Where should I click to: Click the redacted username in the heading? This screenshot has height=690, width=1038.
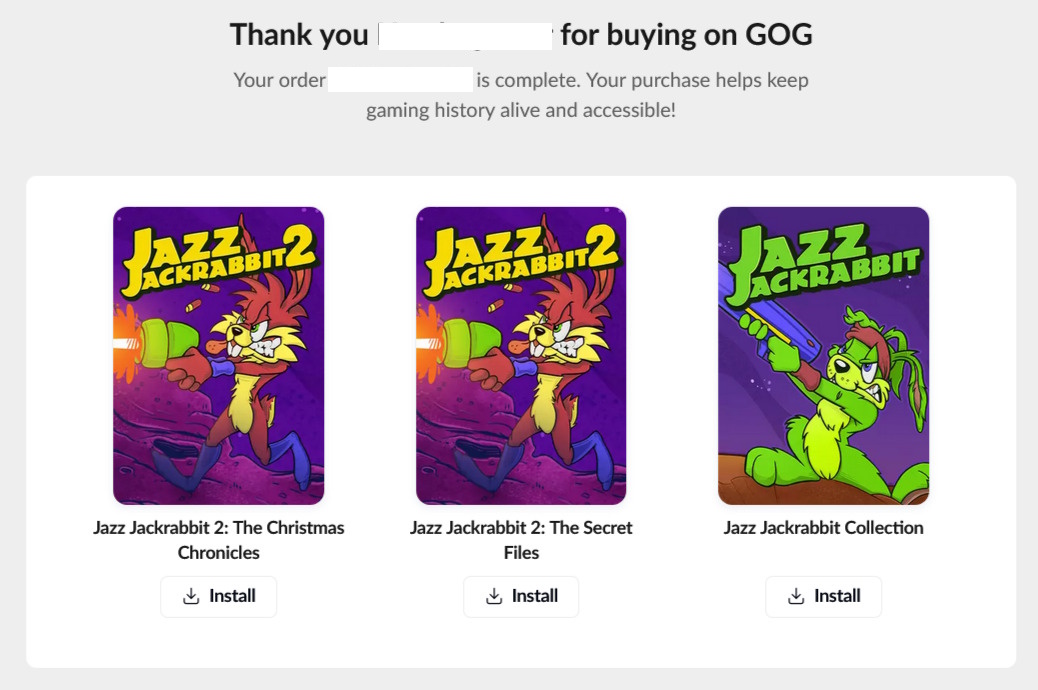point(465,36)
